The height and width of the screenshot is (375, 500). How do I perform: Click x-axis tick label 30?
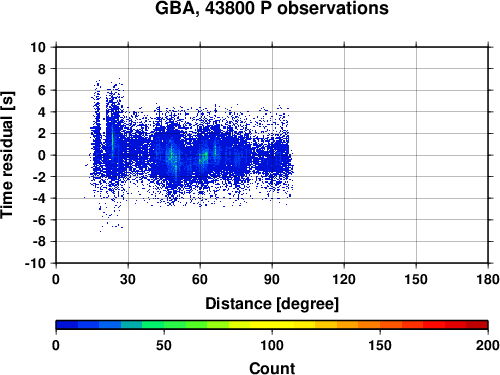(x=128, y=279)
